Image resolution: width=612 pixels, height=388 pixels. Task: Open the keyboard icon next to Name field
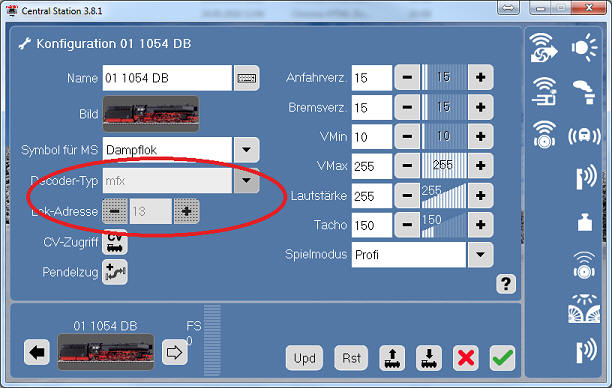[246, 78]
